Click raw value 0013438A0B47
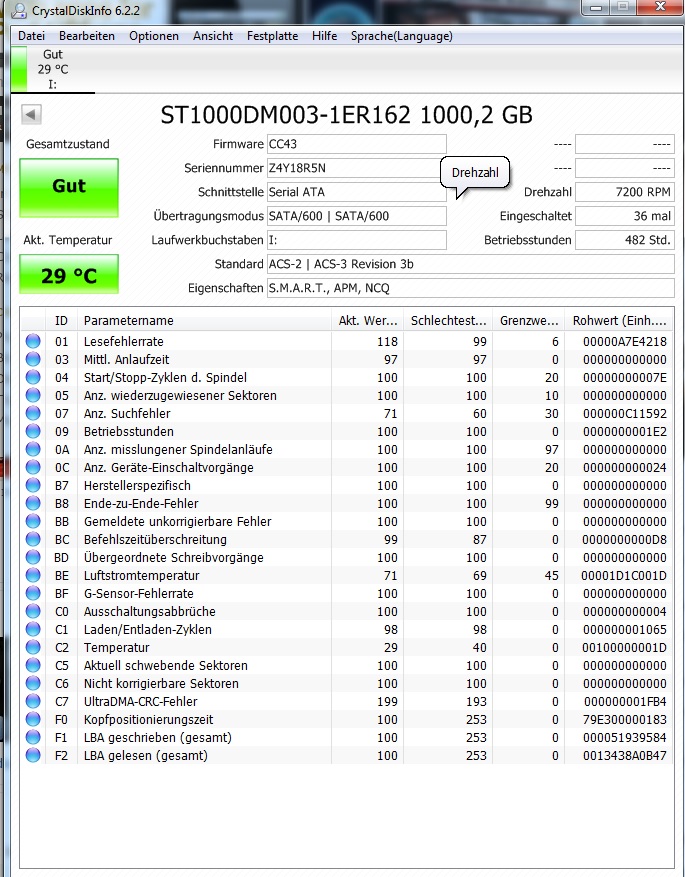This screenshot has width=685, height=877. point(625,755)
